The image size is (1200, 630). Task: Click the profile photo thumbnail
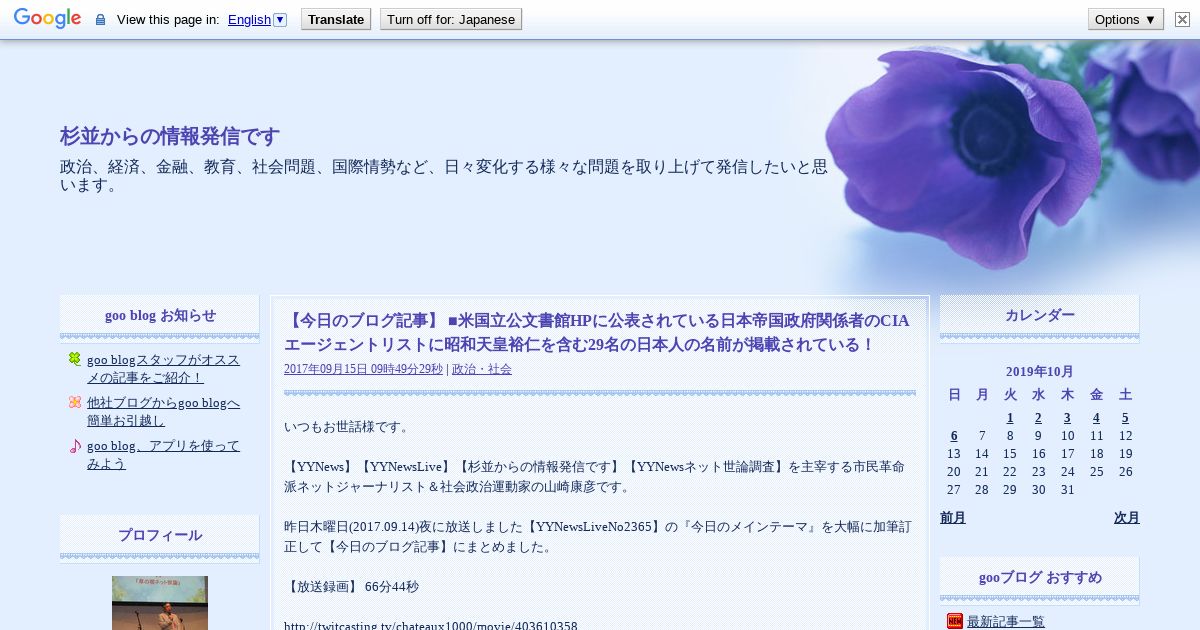coord(160,603)
